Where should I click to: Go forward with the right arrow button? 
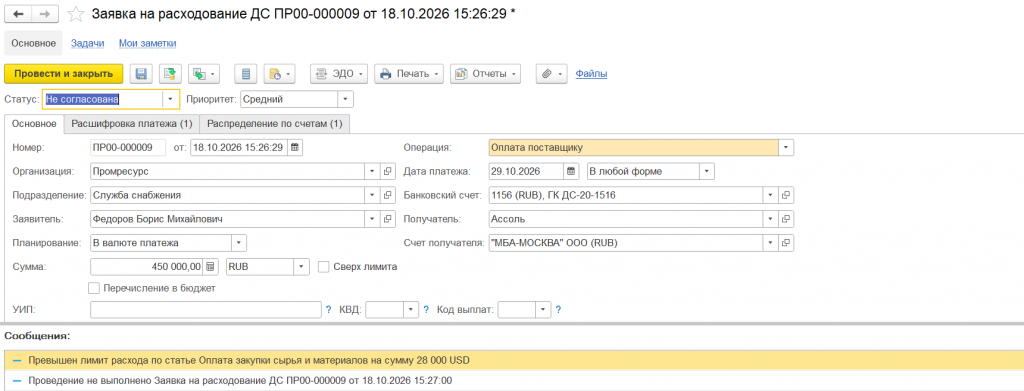(x=44, y=14)
